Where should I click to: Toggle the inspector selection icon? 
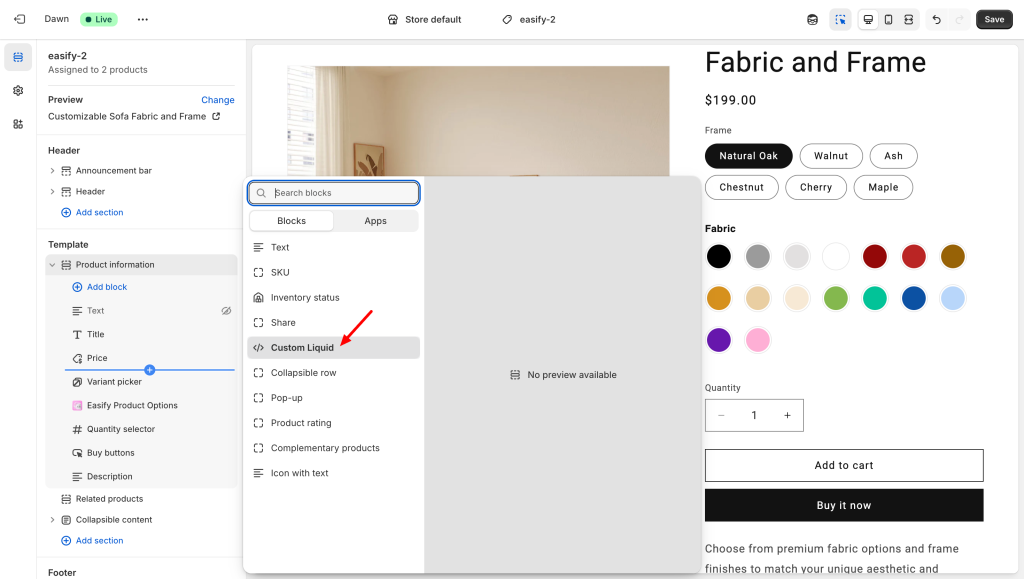[x=840, y=19]
